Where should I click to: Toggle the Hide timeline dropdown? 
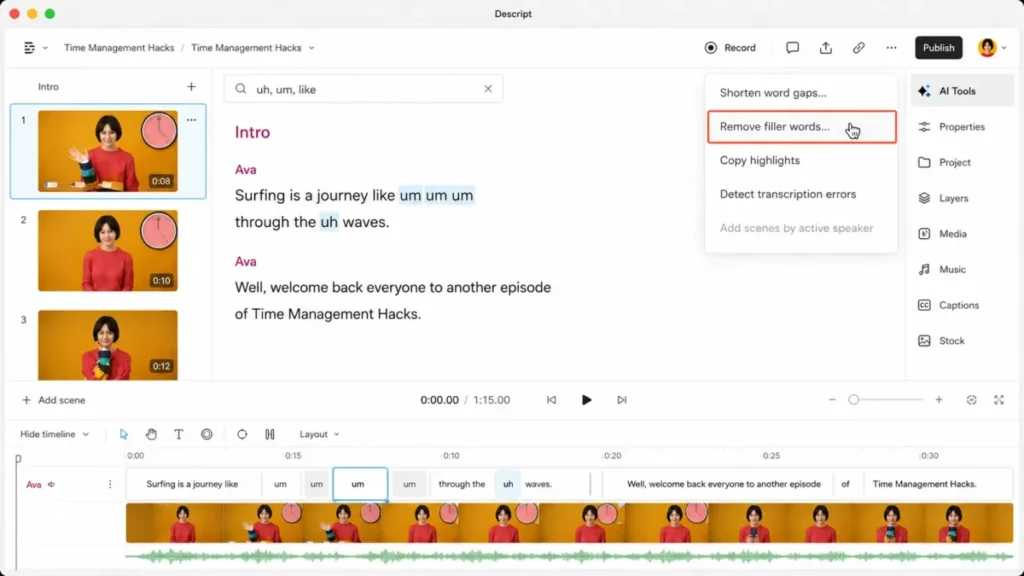[54, 434]
